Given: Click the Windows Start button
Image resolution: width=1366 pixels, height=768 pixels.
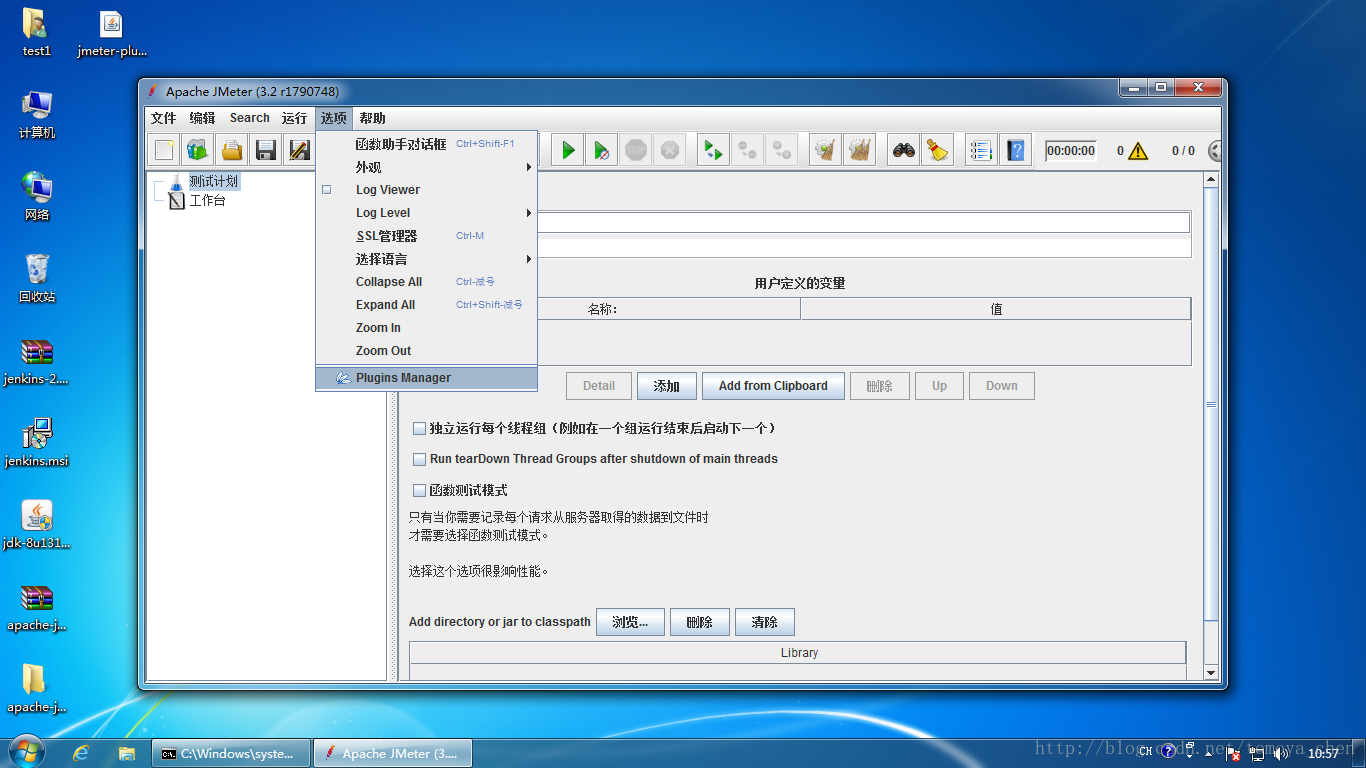Looking at the screenshot, I should pos(27,752).
